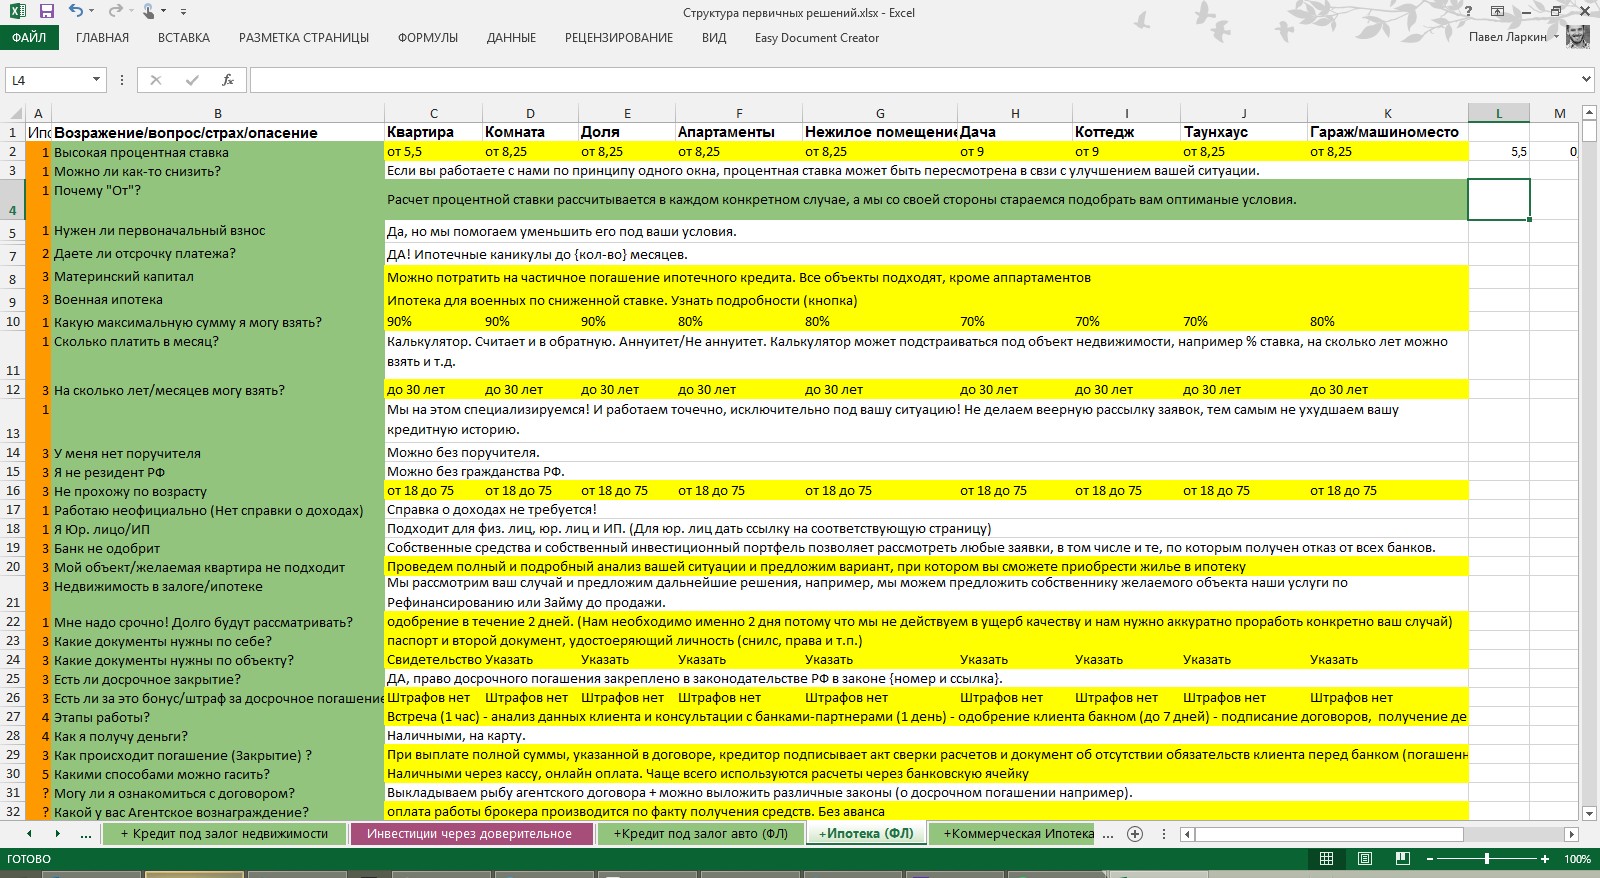Open the ФАЙЛ menu
The width and height of the screenshot is (1600, 878).
[x=29, y=38]
